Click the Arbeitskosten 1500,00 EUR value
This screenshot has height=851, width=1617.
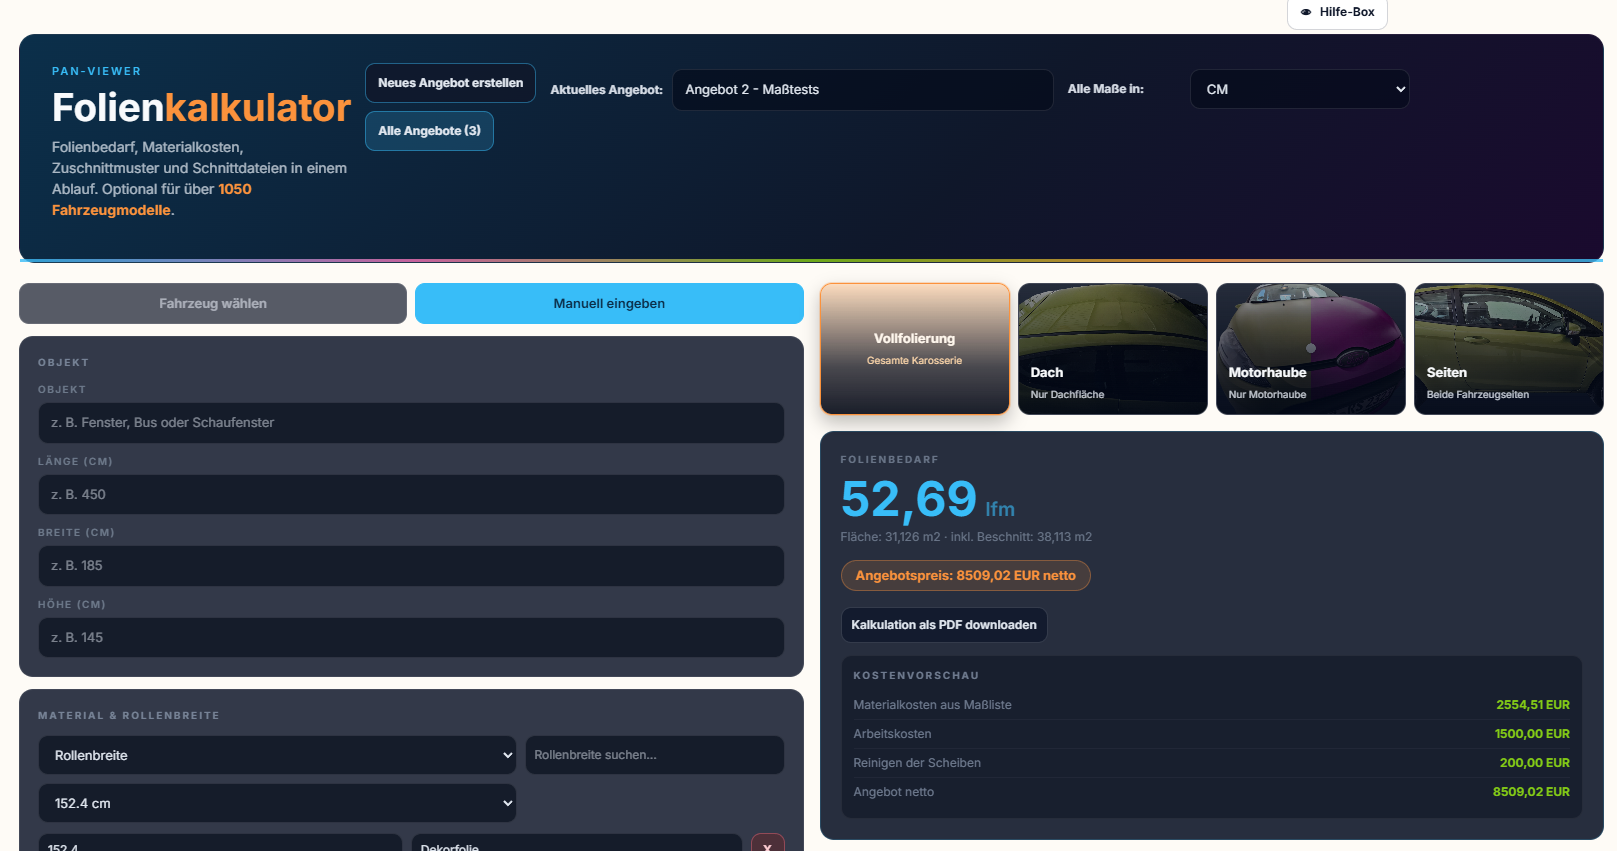coord(1532,734)
